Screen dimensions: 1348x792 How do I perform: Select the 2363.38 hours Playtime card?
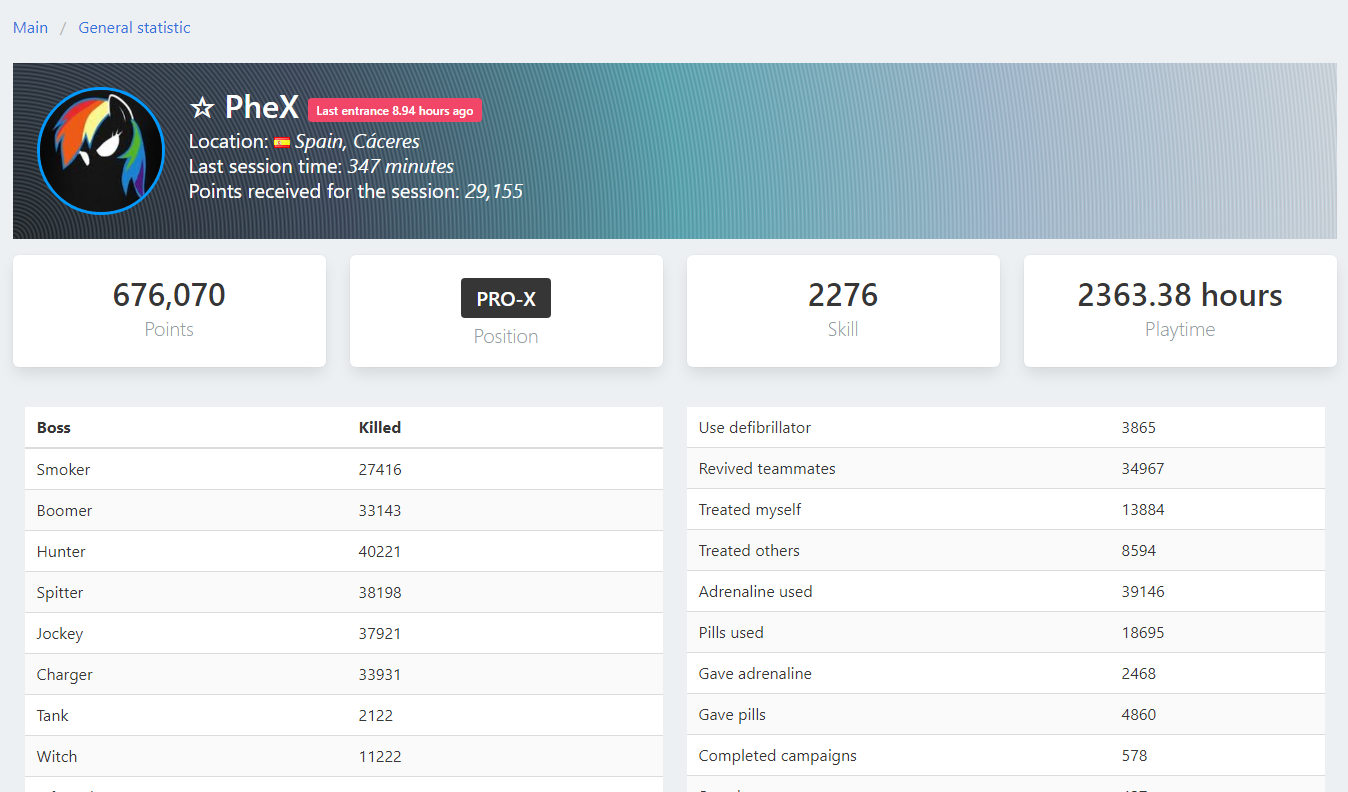click(x=1180, y=311)
